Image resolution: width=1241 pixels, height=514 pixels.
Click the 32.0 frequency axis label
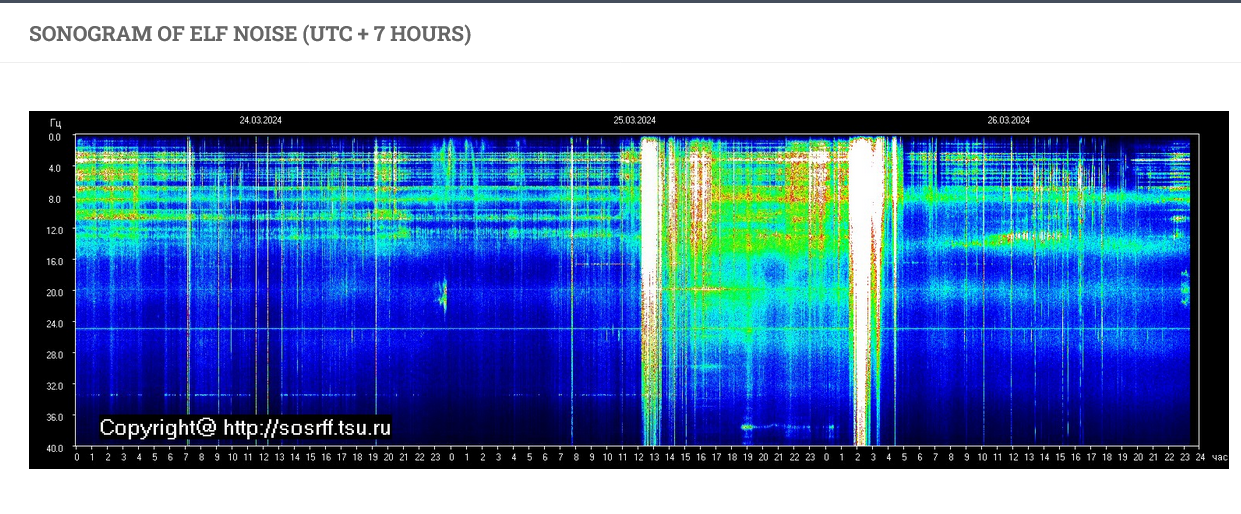pyautogui.click(x=53, y=385)
